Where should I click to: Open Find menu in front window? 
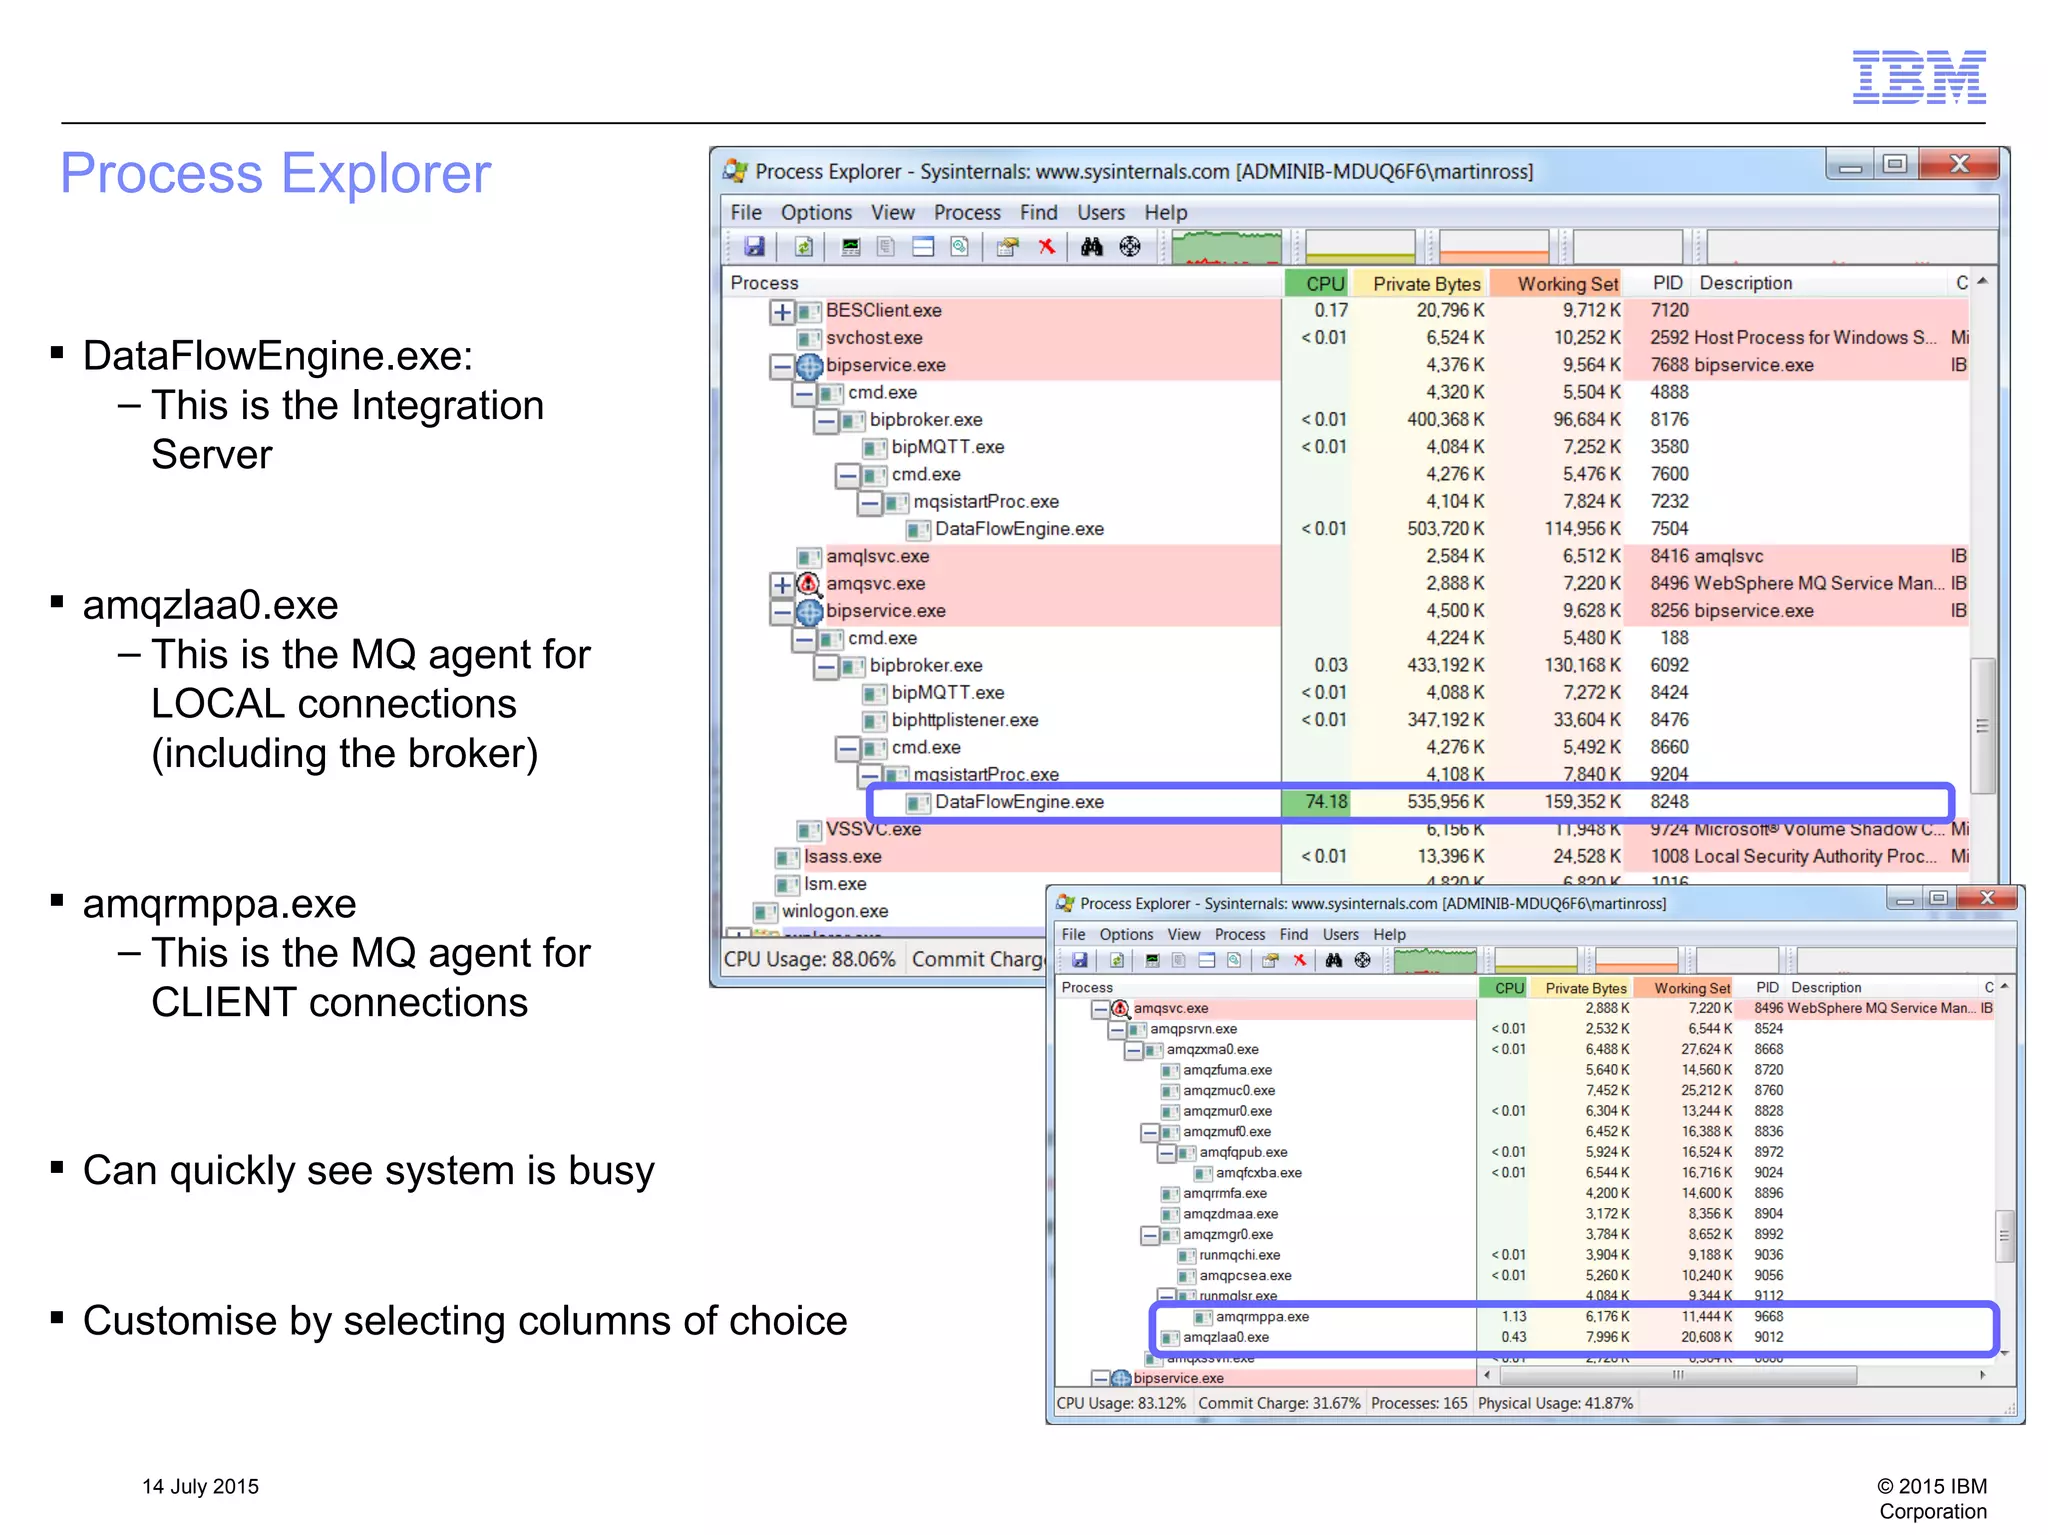[x=1294, y=934]
